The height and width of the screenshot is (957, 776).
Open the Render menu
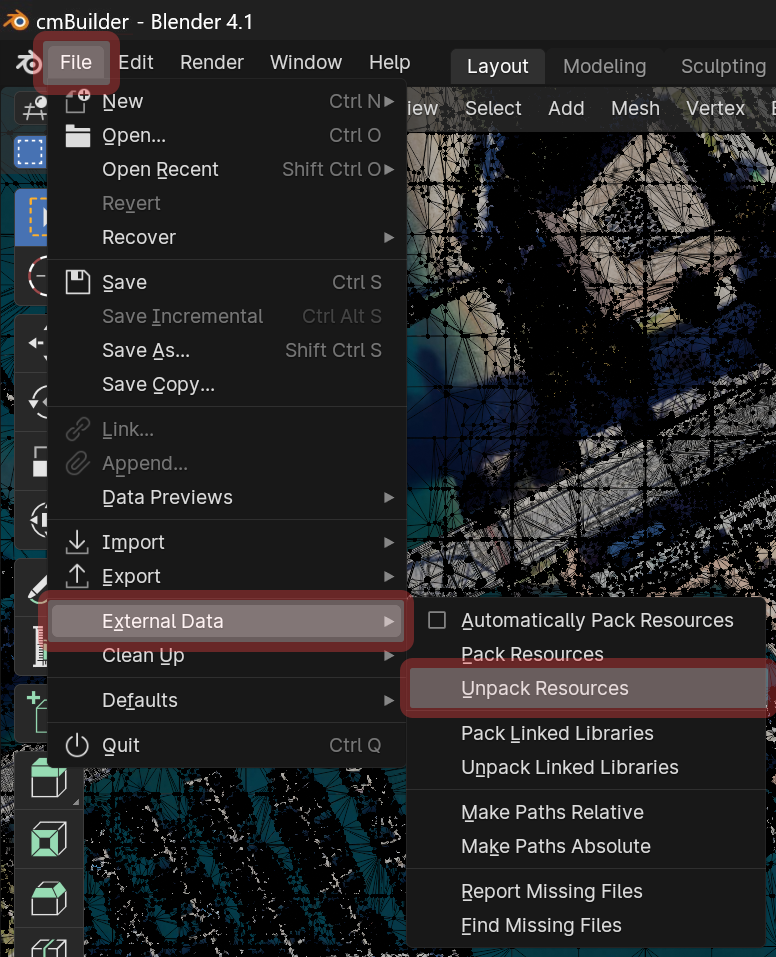211,63
